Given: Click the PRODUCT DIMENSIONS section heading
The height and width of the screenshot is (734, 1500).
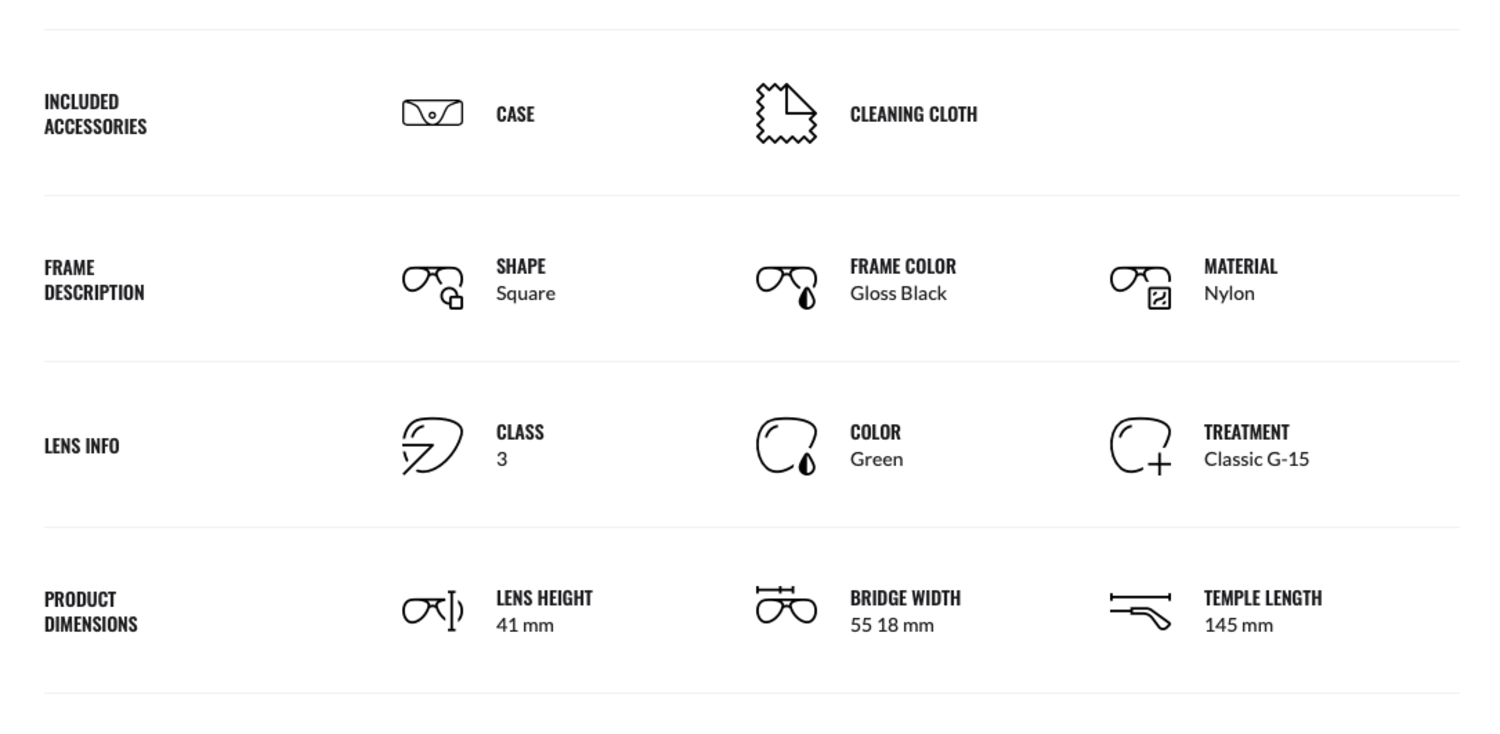Looking at the screenshot, I should pyautogui.click(x=91, y=612).
